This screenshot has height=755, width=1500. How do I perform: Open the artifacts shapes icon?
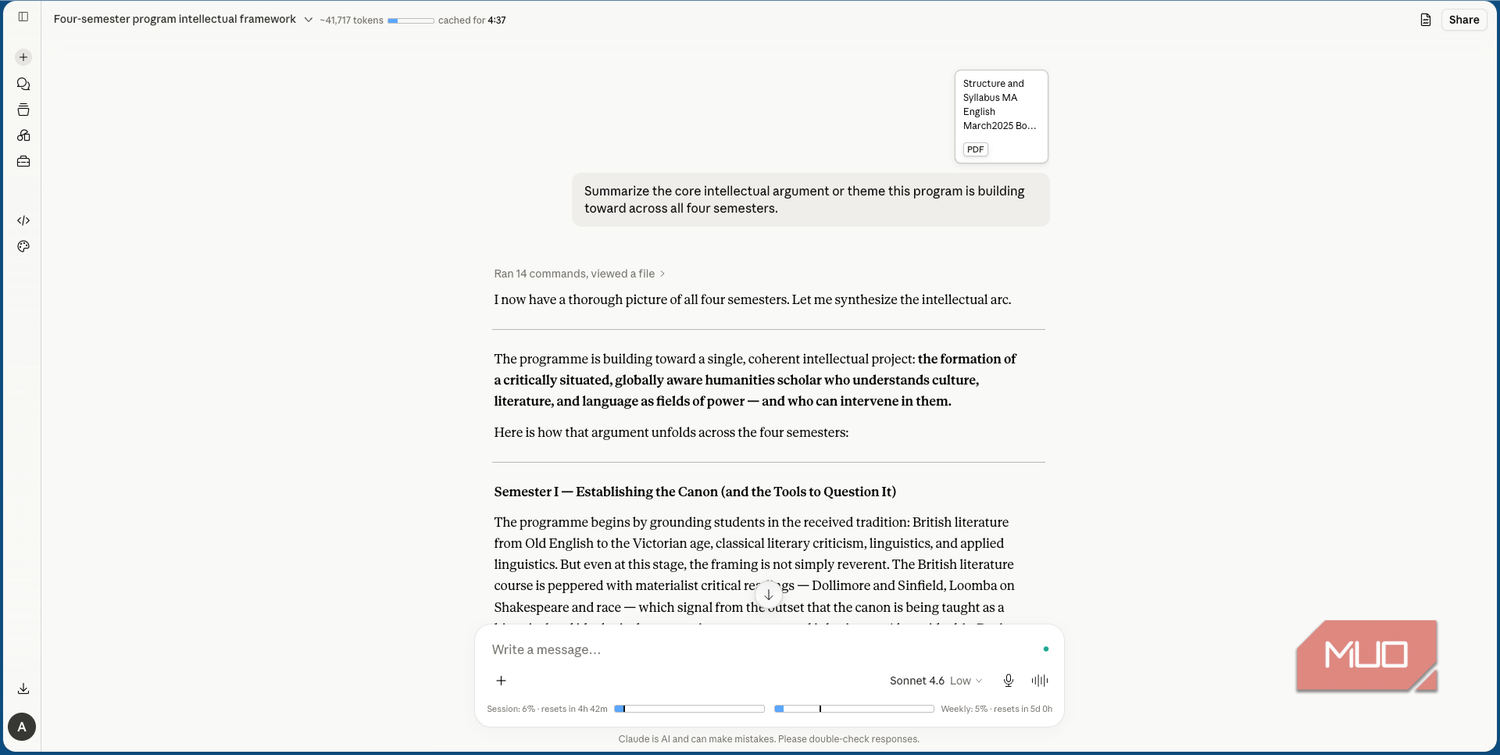(x=23, y=135)
